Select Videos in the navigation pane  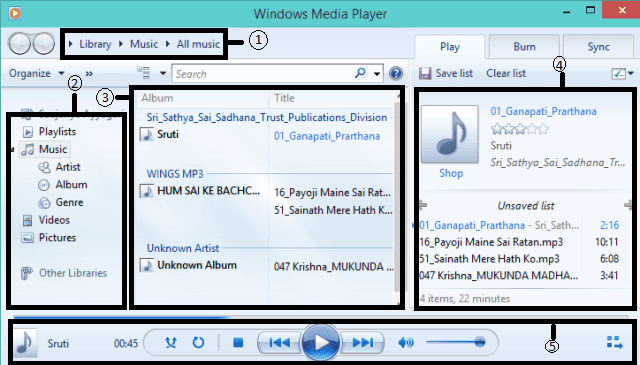coord(54,220)
